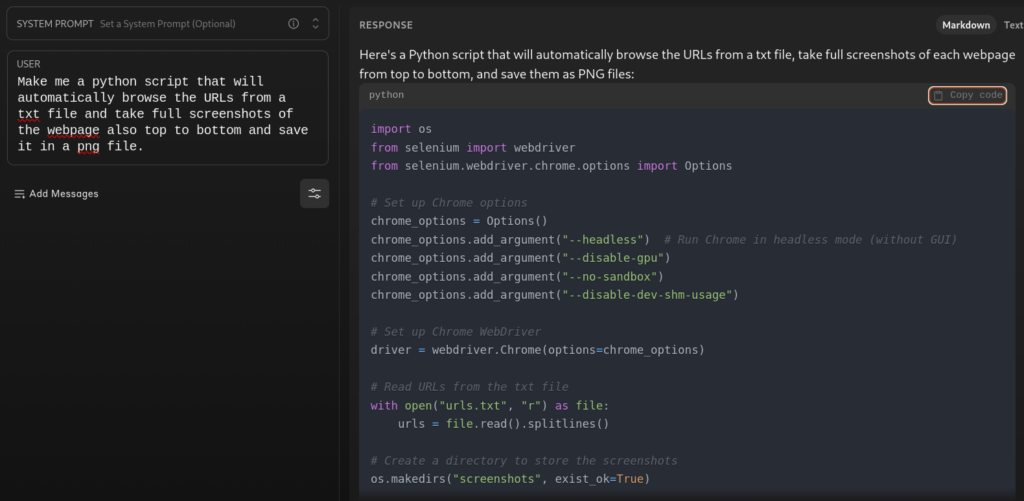Click the "--disable-dev-shm-usage" argument line
The width and height of the screenshot is (1024, 501).
click(x=554, y=295)
